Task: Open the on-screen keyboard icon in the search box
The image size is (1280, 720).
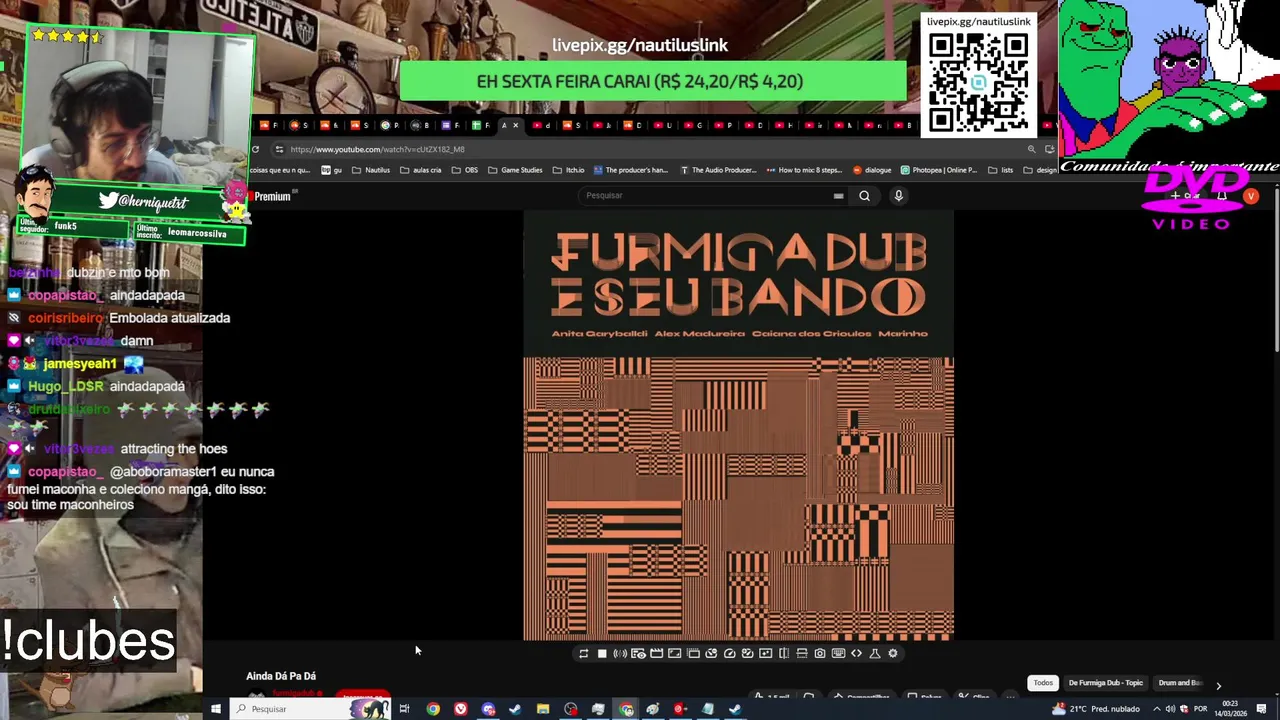Action: [838, 196]
